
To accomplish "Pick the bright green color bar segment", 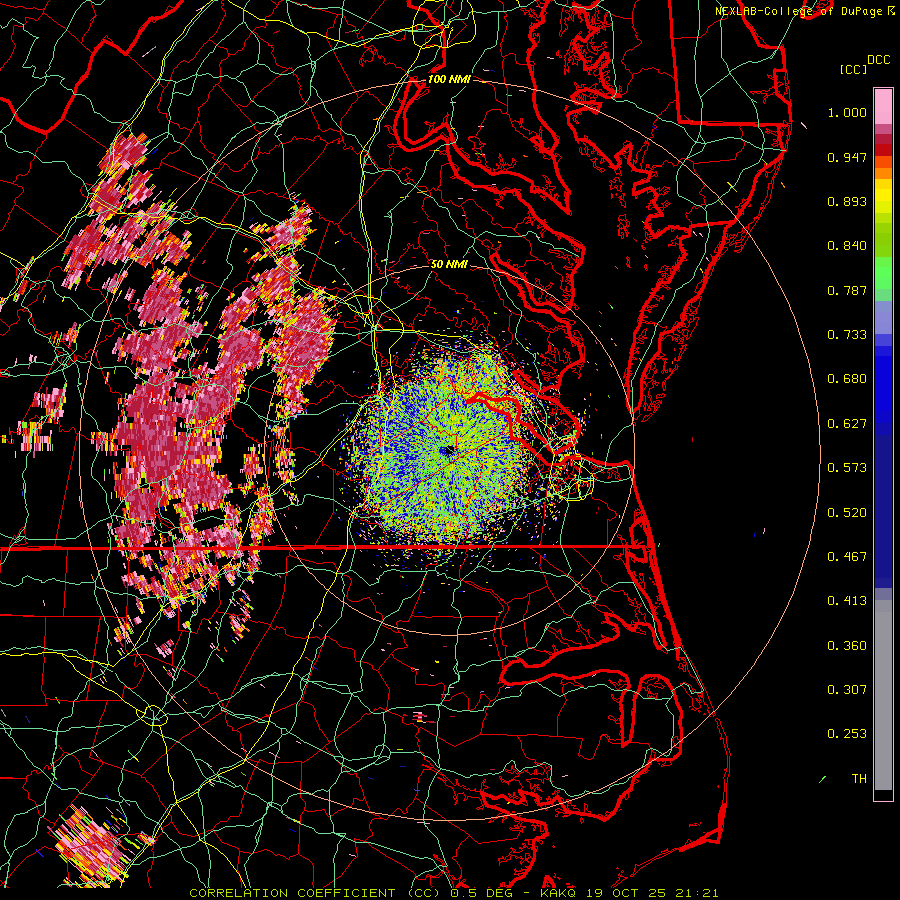I will click(x=883, y=273).
